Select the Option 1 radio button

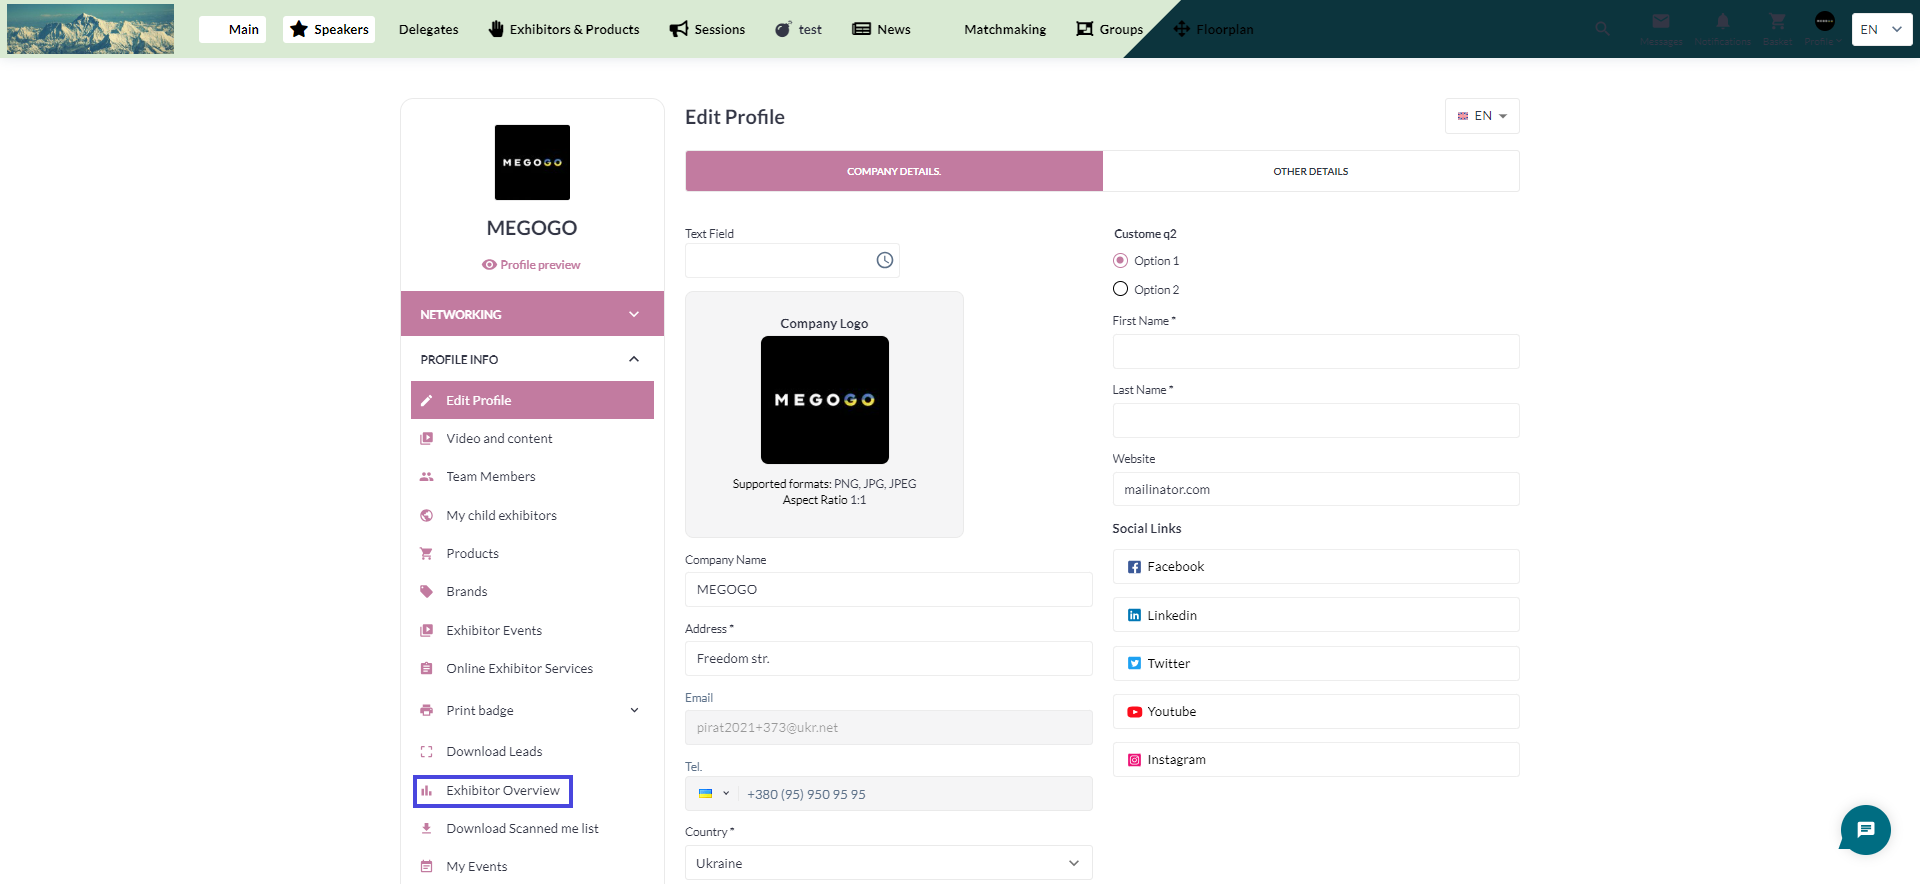[x=1120, y=261]
